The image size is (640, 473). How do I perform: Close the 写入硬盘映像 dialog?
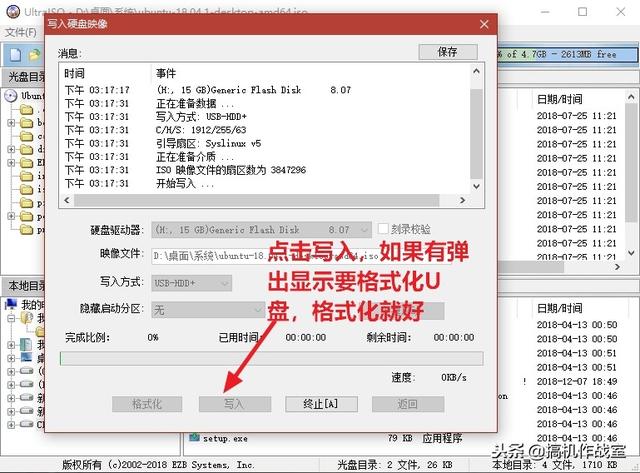(484, 24)
